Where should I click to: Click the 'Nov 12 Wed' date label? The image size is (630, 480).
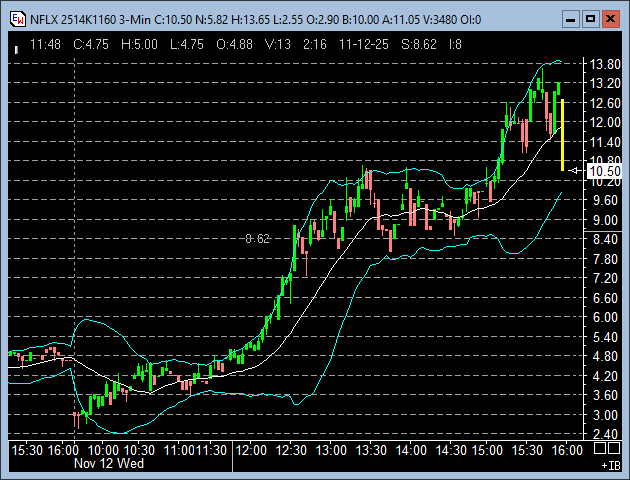108,464
